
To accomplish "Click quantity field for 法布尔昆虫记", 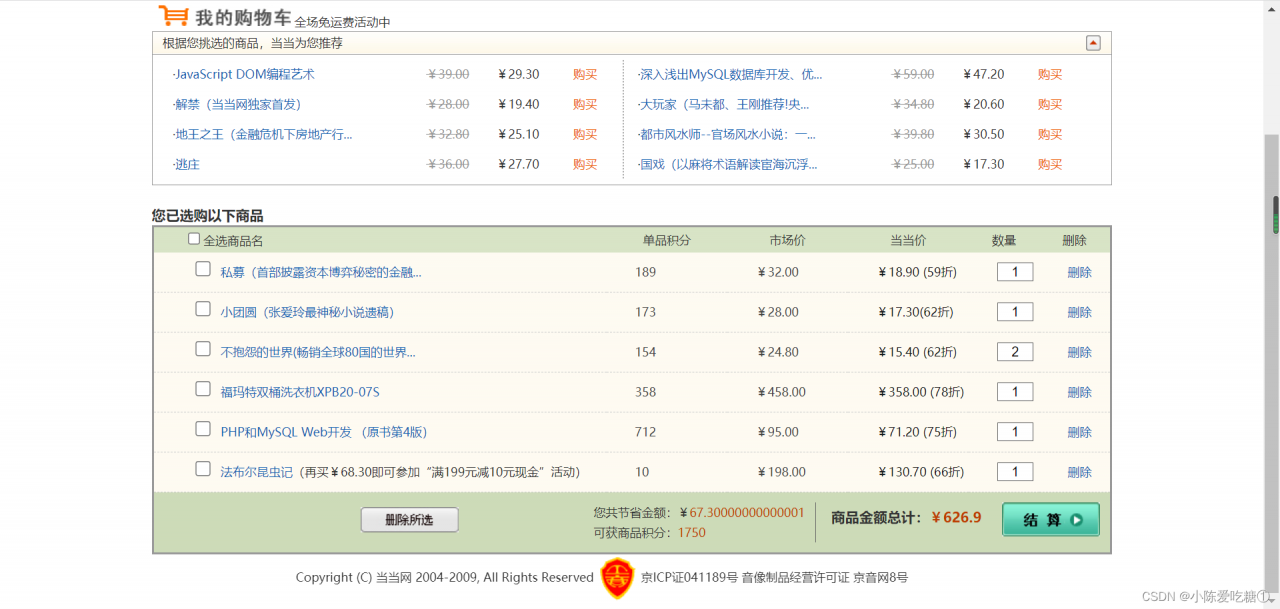I will pyautogui.click(x=1015, y=472).
